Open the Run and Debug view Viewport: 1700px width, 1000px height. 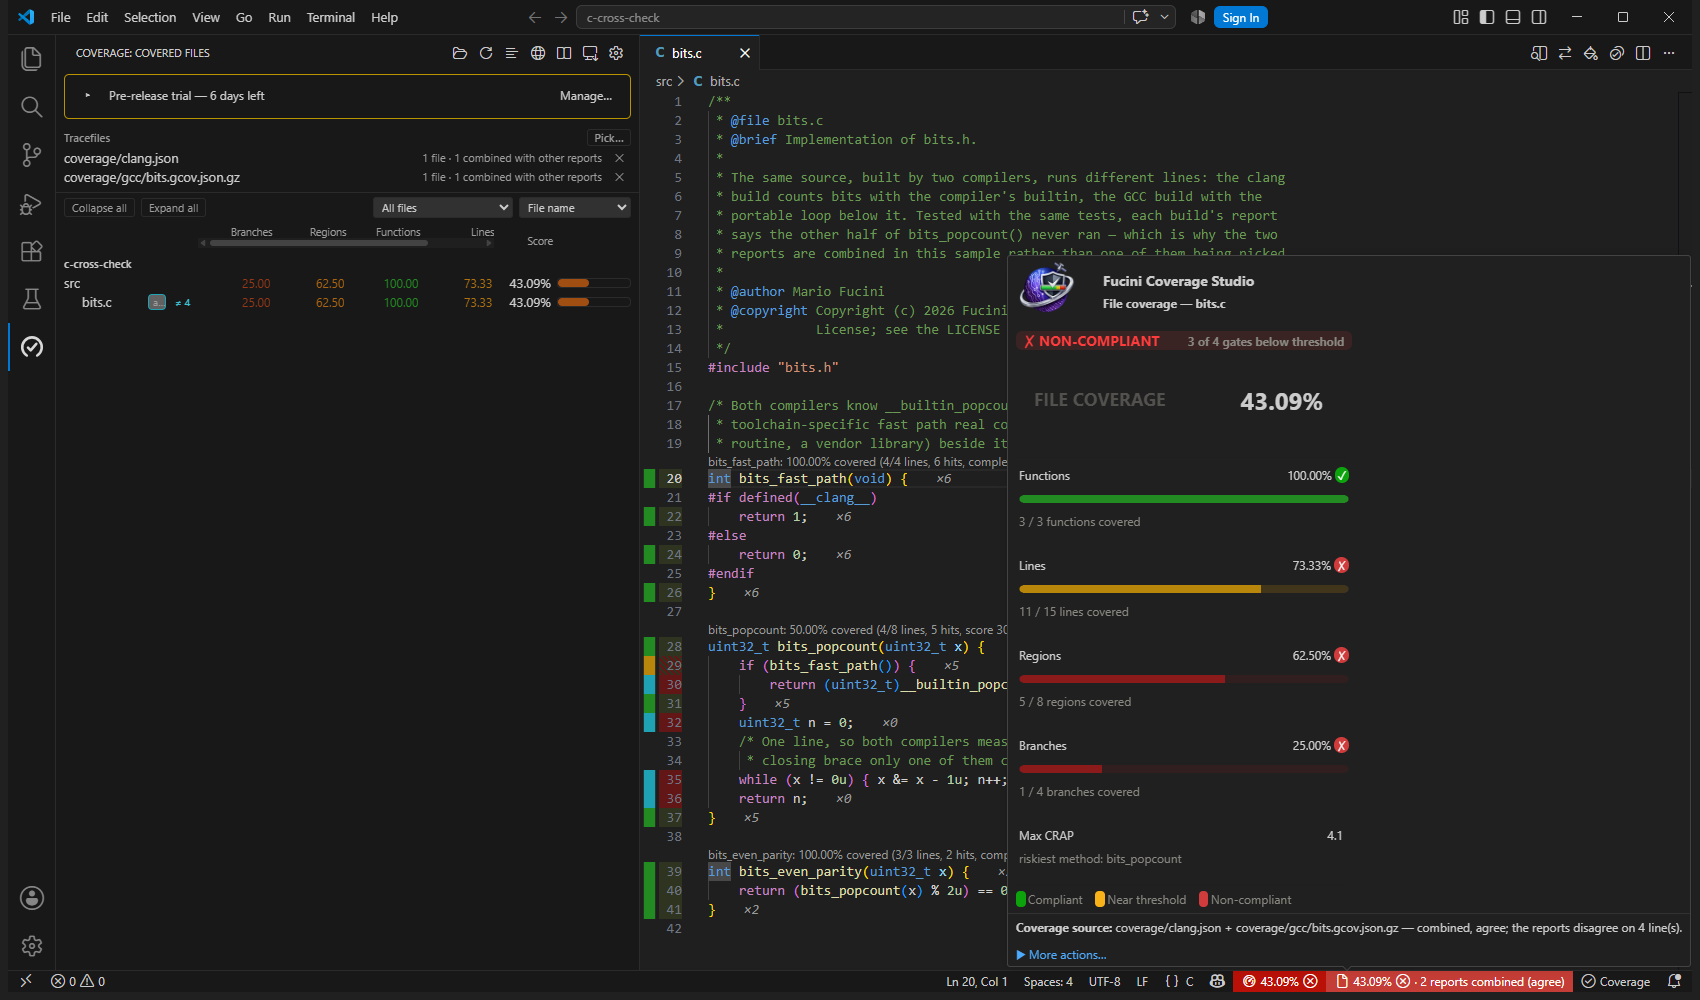tap(32, 203)
